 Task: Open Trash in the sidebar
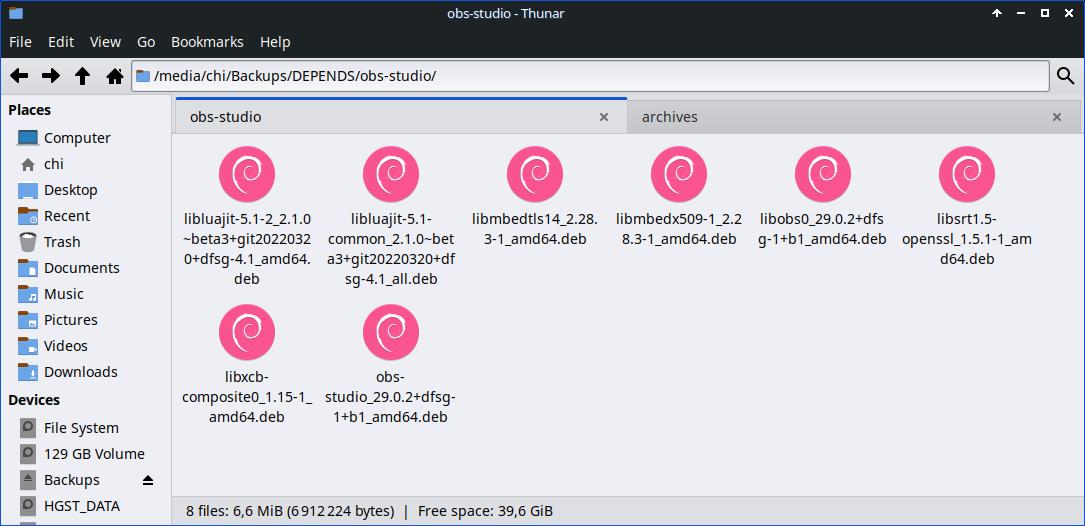click(x=86, y=242)
